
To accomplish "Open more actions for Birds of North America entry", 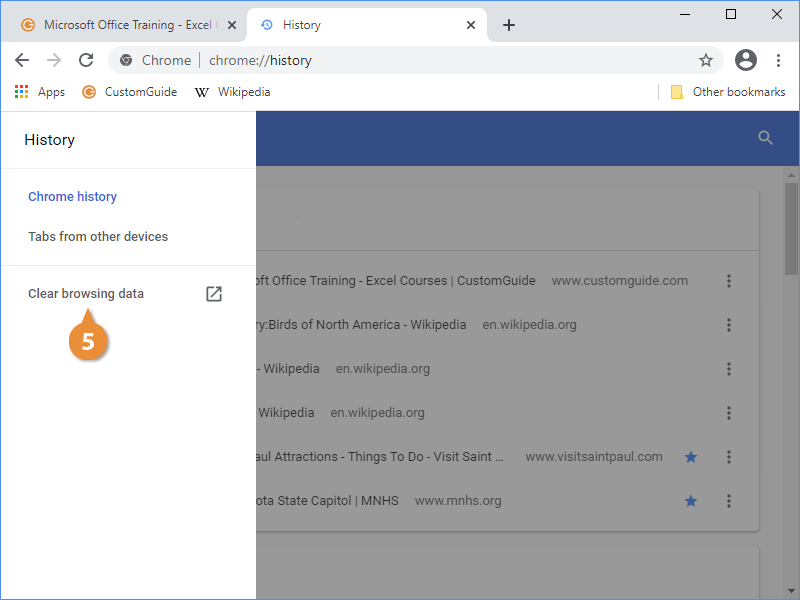I will point(729,324).
